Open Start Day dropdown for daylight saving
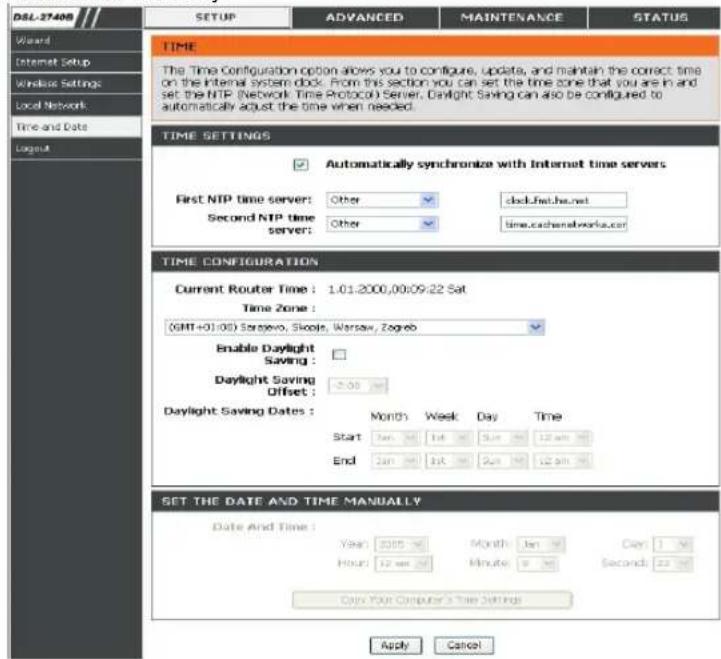This screenshot has height=659, width=721. [503, 437]
